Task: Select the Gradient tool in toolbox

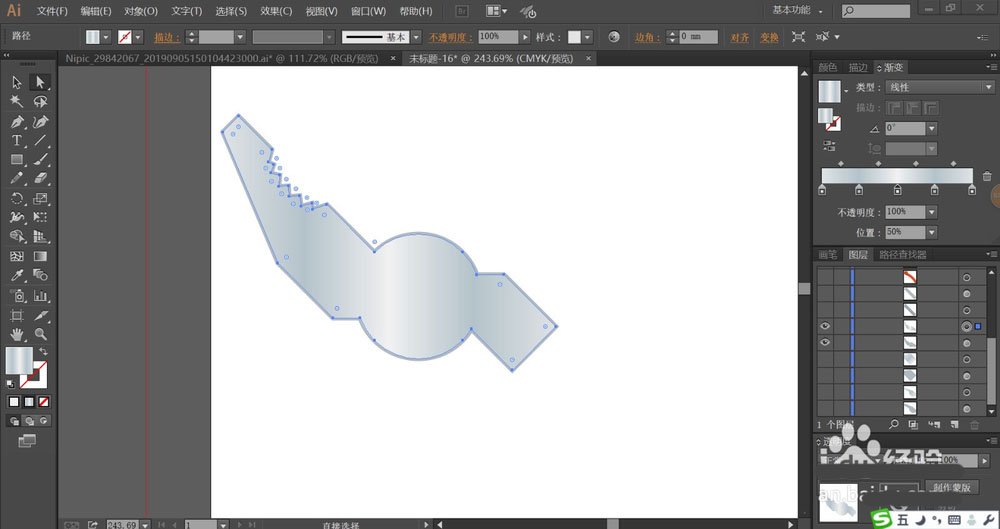Action: click(40, 256)
